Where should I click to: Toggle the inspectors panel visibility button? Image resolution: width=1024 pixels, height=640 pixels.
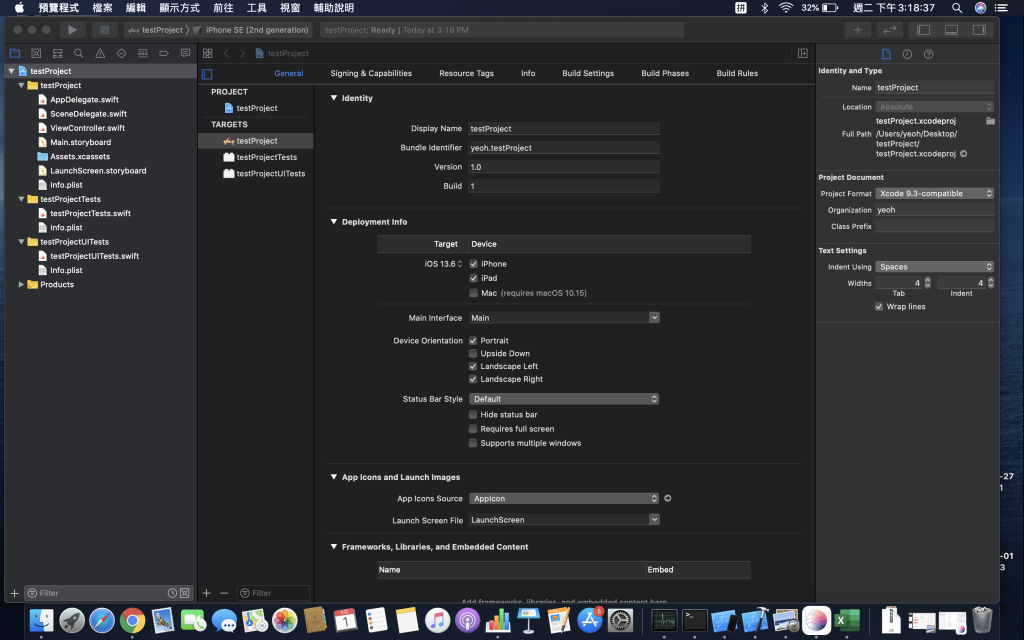[980, 29]
